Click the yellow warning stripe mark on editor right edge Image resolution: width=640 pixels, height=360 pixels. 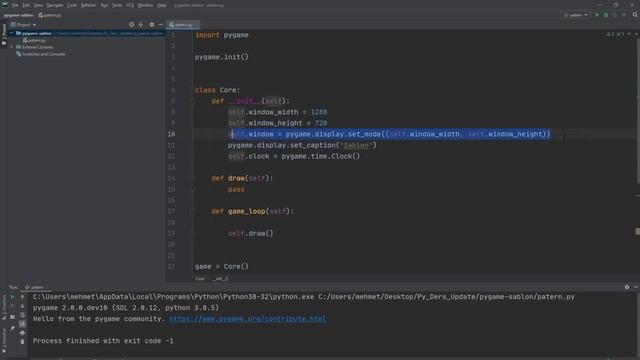638,231
